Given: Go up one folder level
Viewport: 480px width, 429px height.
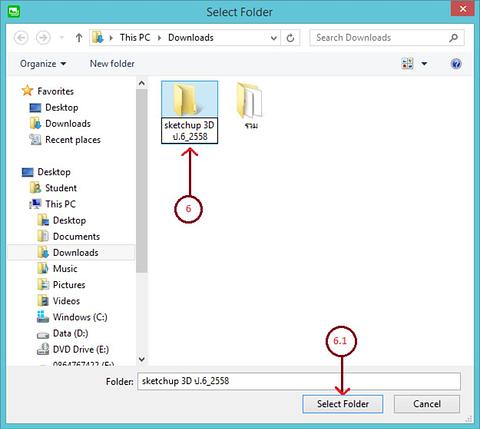Looking at the screenshot, I should tap(79, 38).
